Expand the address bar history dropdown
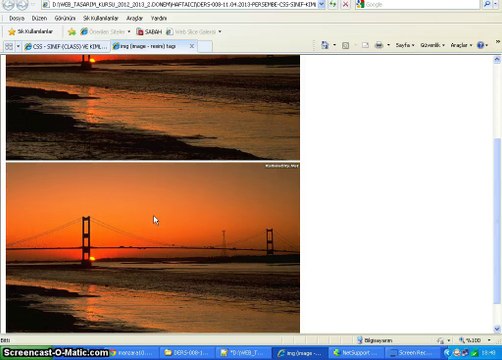 coord(321,4)
